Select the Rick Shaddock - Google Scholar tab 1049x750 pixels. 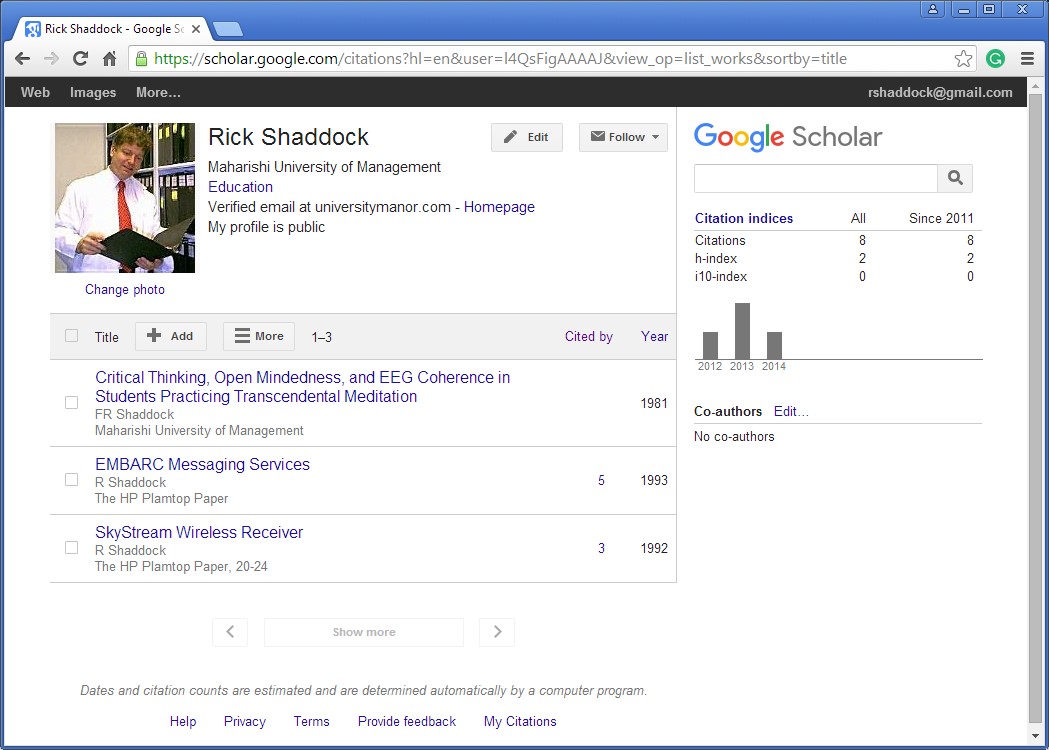(114, 29)
